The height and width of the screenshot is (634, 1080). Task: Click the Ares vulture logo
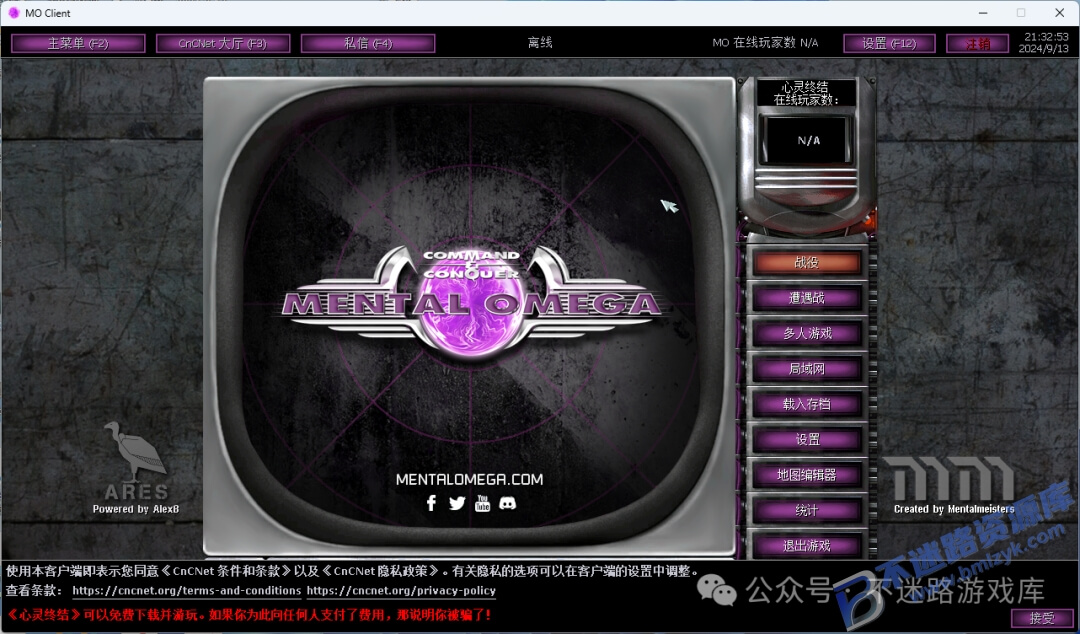tap(135, 451)
